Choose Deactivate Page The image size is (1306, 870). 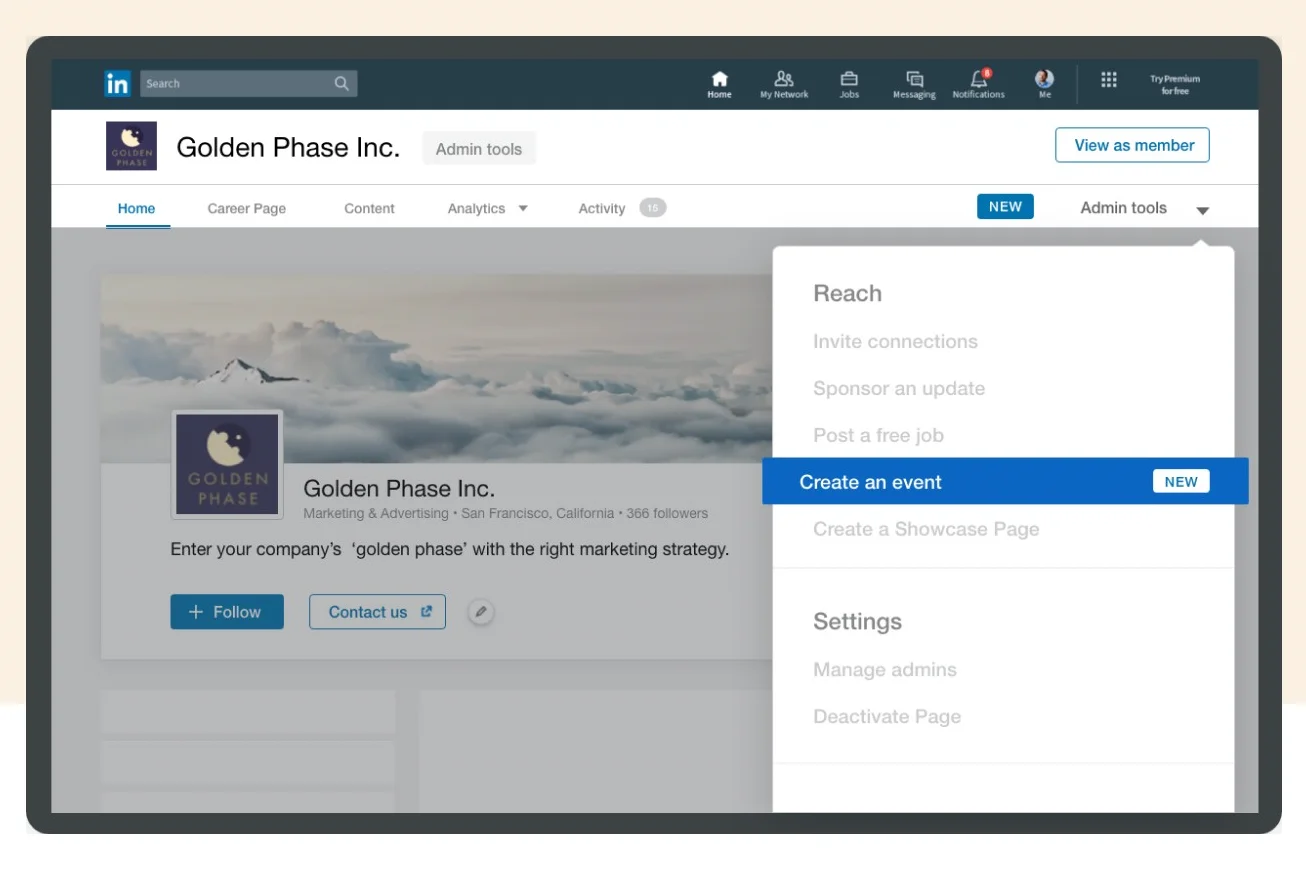[888, 717]
